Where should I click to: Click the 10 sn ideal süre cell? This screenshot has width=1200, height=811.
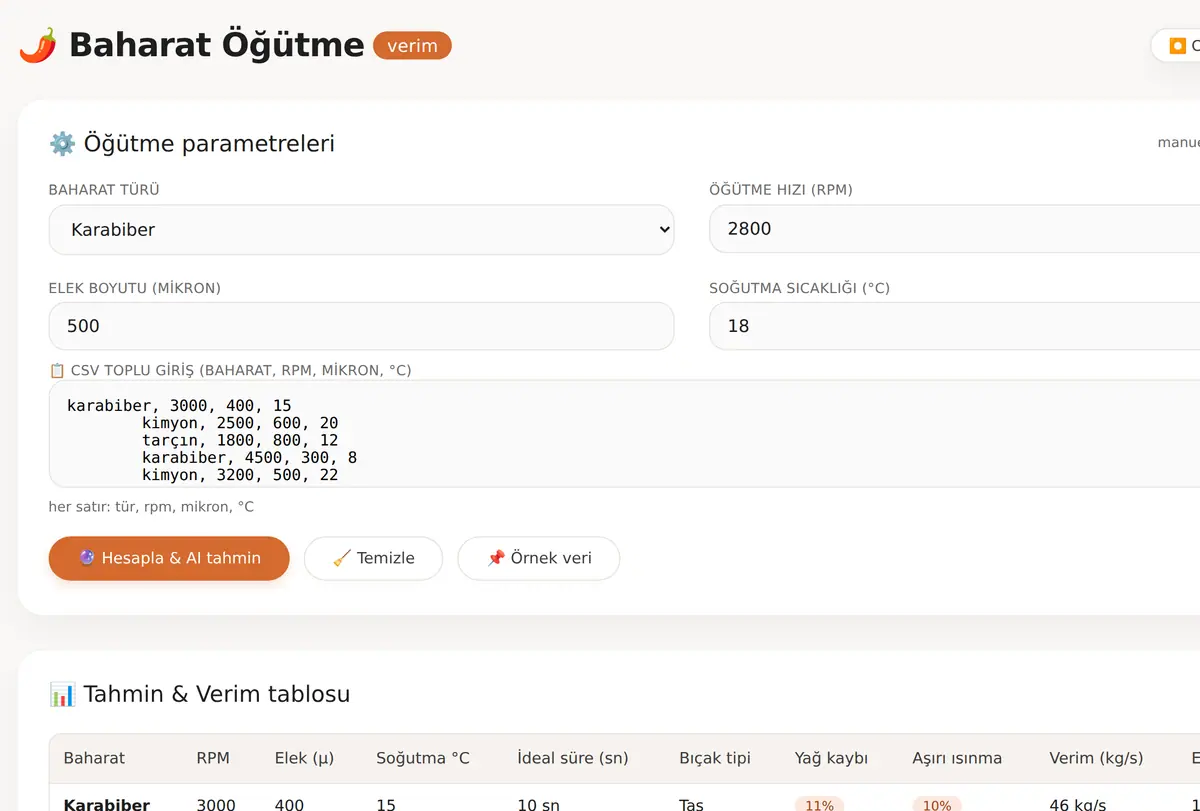[537, 804]
